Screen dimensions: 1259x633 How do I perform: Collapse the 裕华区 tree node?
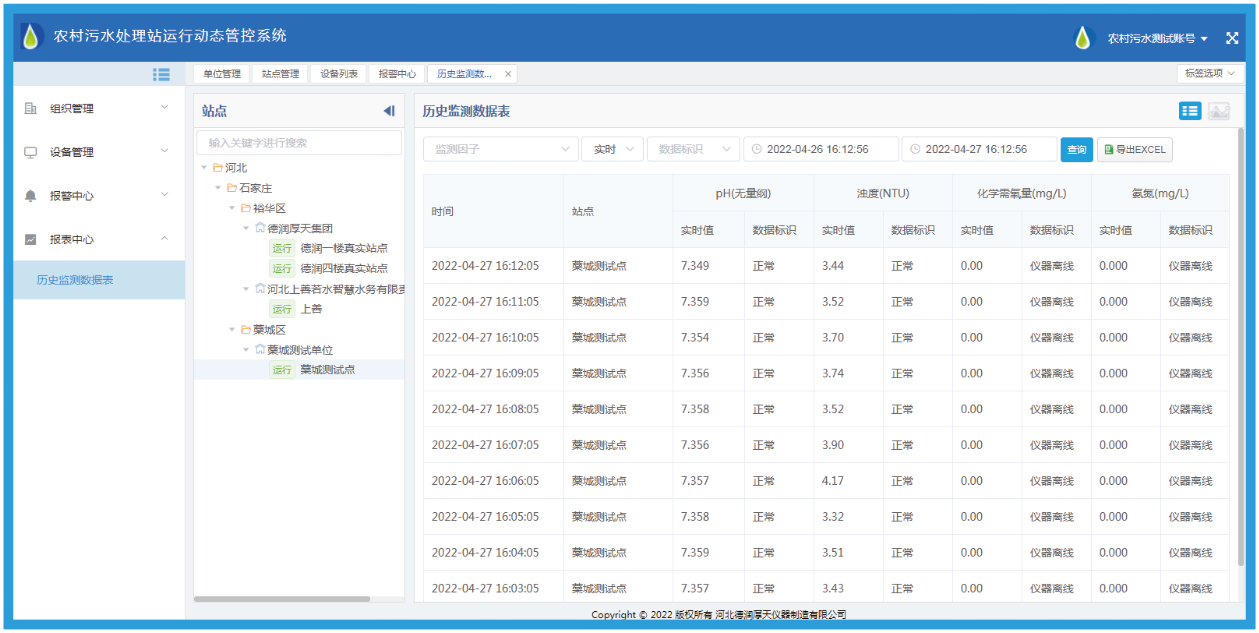tap(233, 208)
